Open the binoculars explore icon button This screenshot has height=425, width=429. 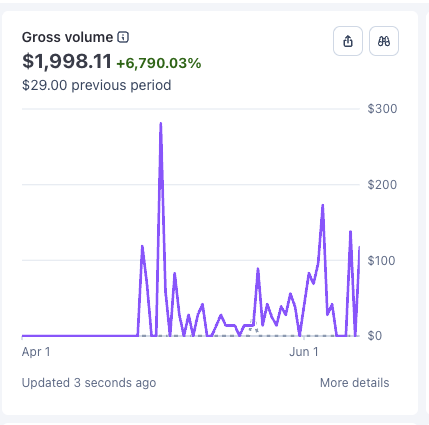point(384,41)
